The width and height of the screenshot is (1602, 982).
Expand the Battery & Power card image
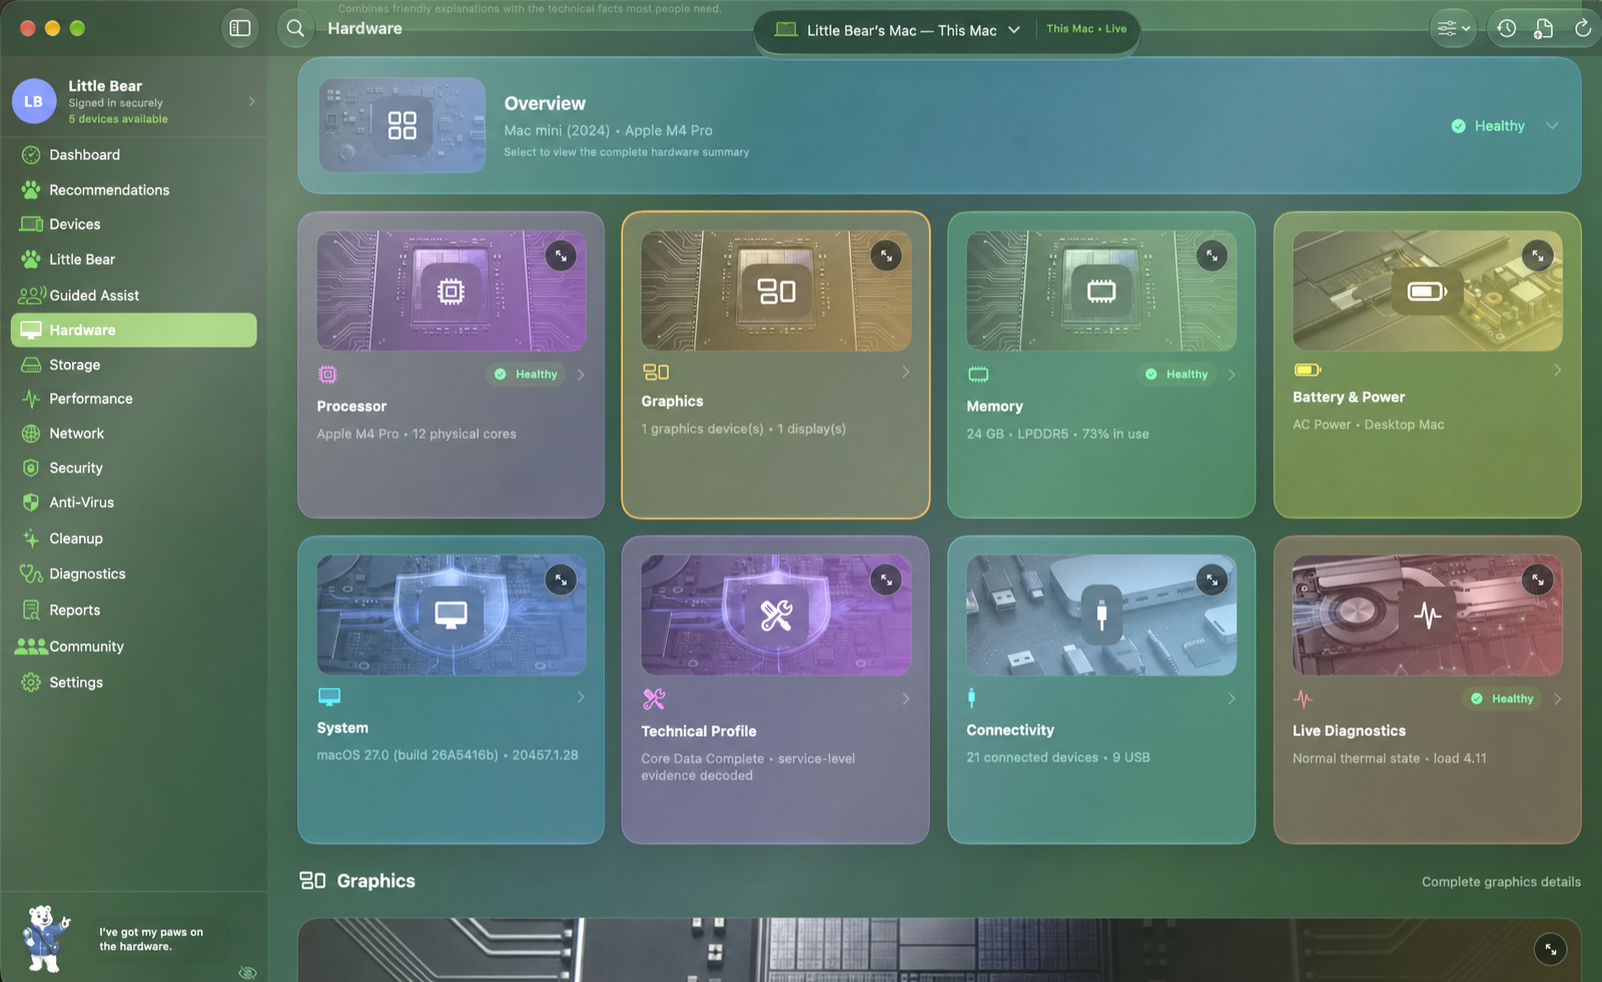[x=1537, y=256]
